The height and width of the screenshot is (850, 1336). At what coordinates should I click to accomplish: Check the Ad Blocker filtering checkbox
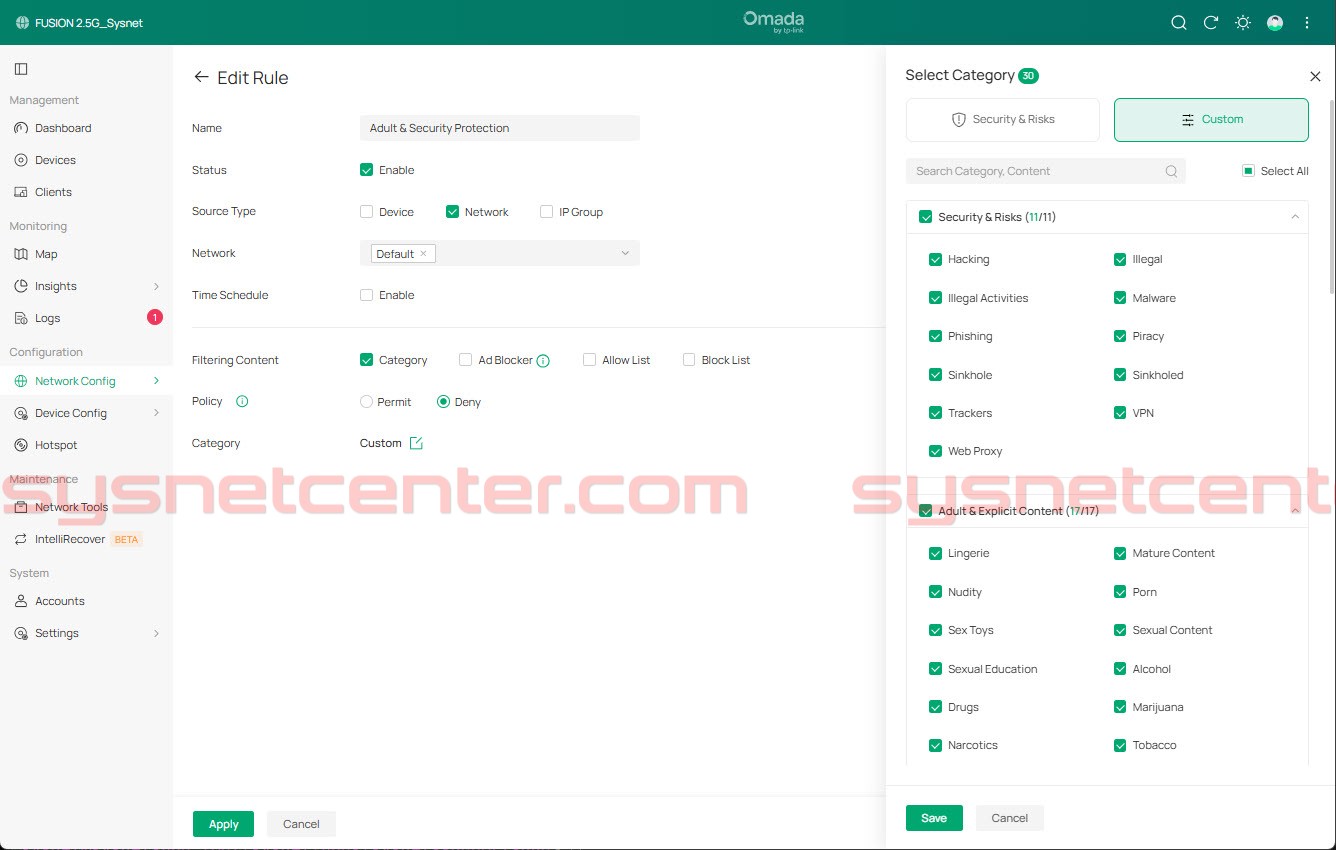[465, 360]
